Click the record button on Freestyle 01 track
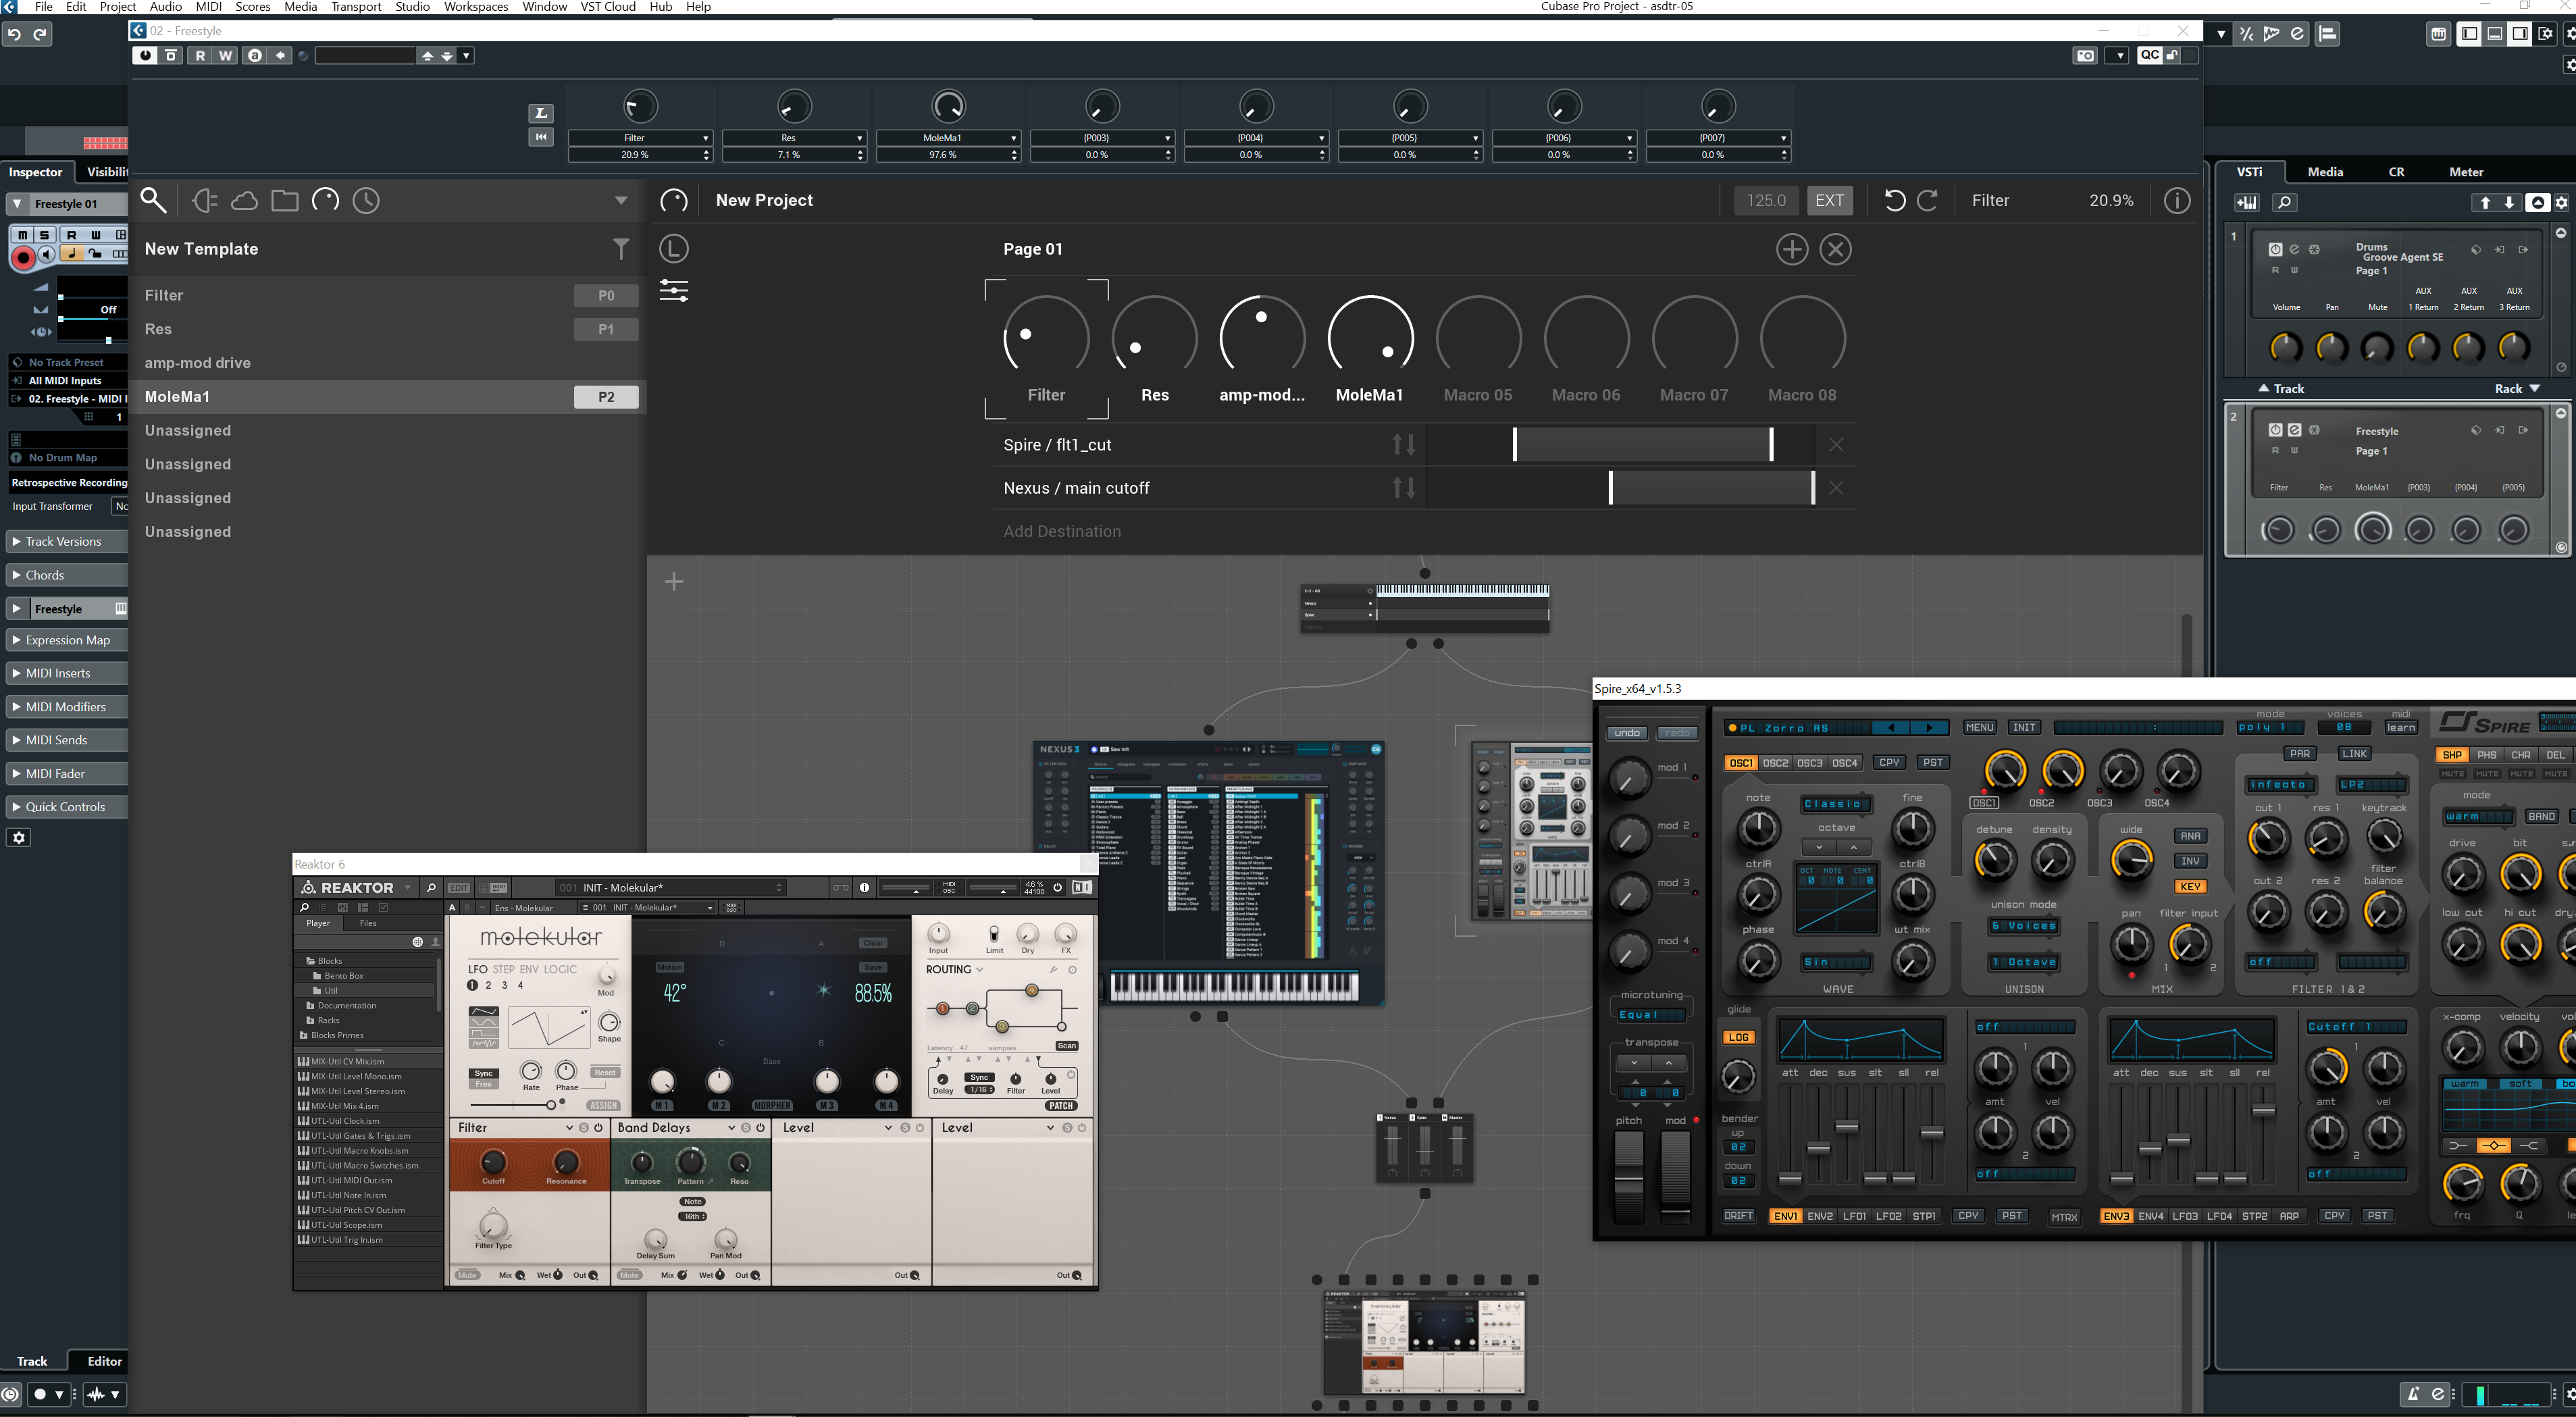The height and width of the screenshot is (1417, 2576). click(x=22, y=257)
